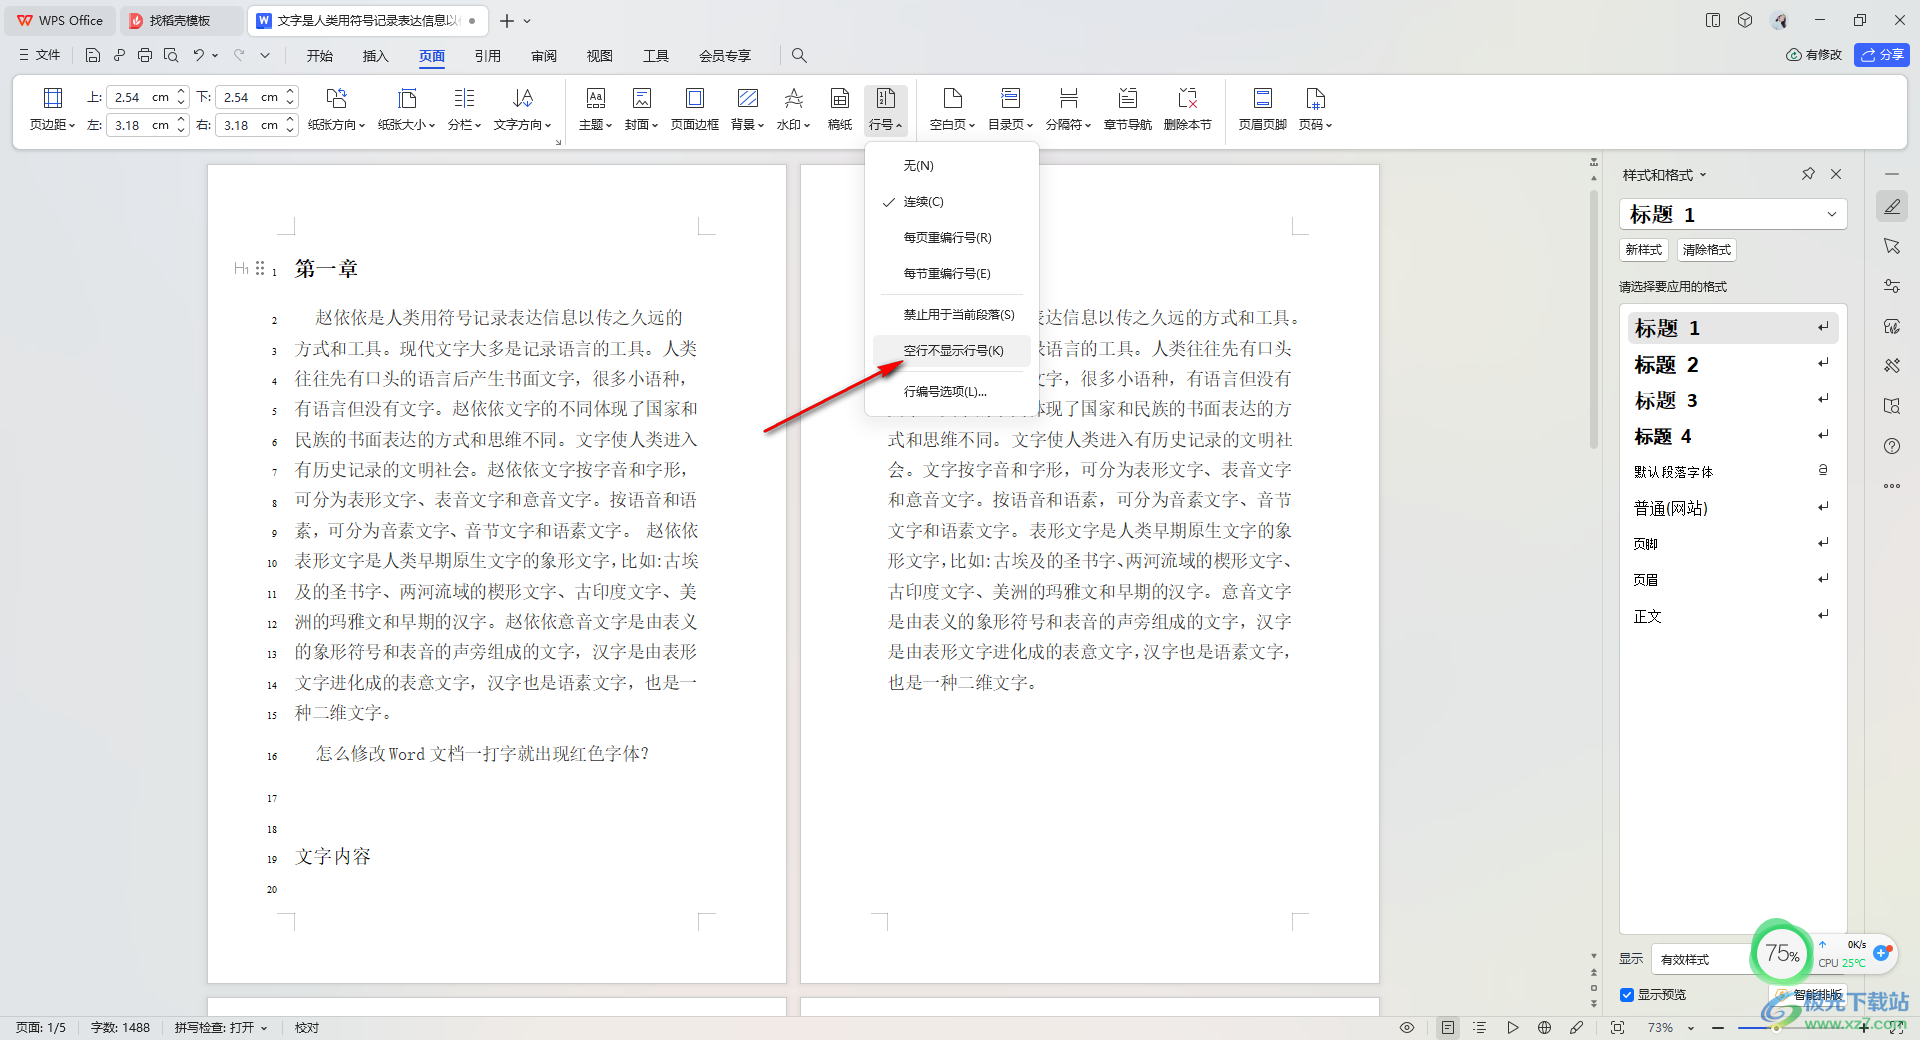1920x1040 pixels.
Task: Pin the 样式和格式 panel
Action: point(1808,174)
